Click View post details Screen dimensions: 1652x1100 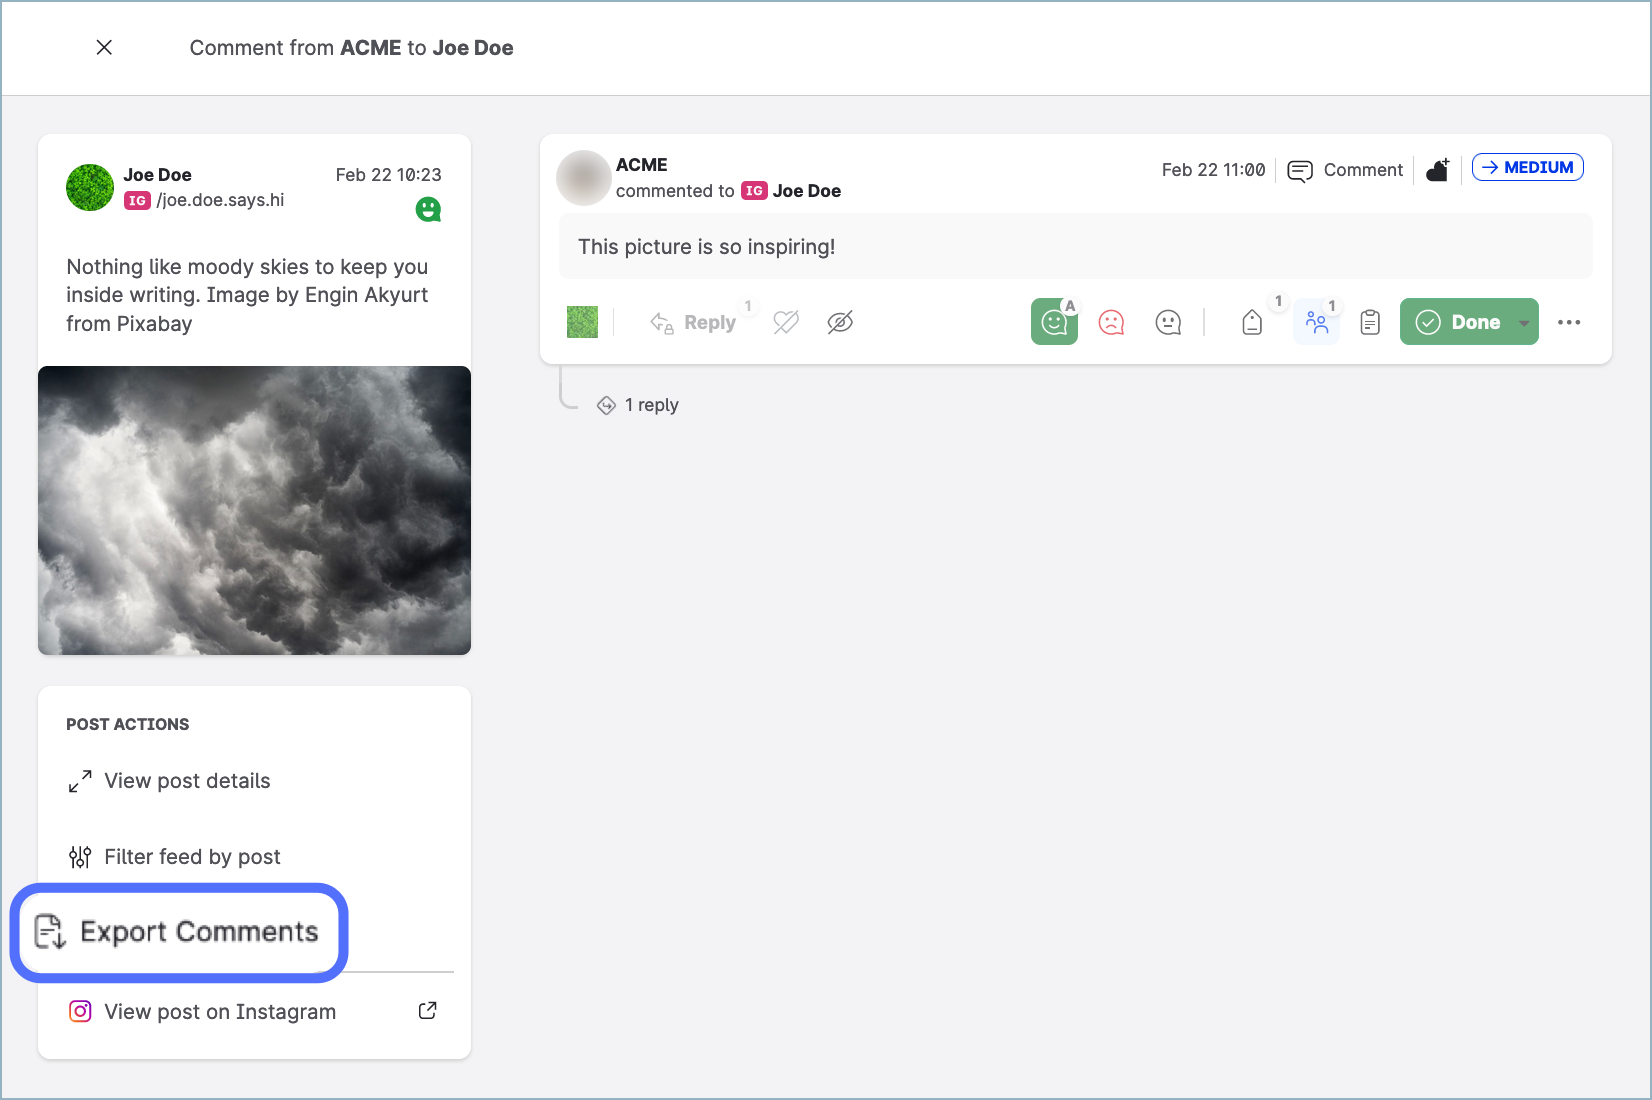(x=187, y=781)
